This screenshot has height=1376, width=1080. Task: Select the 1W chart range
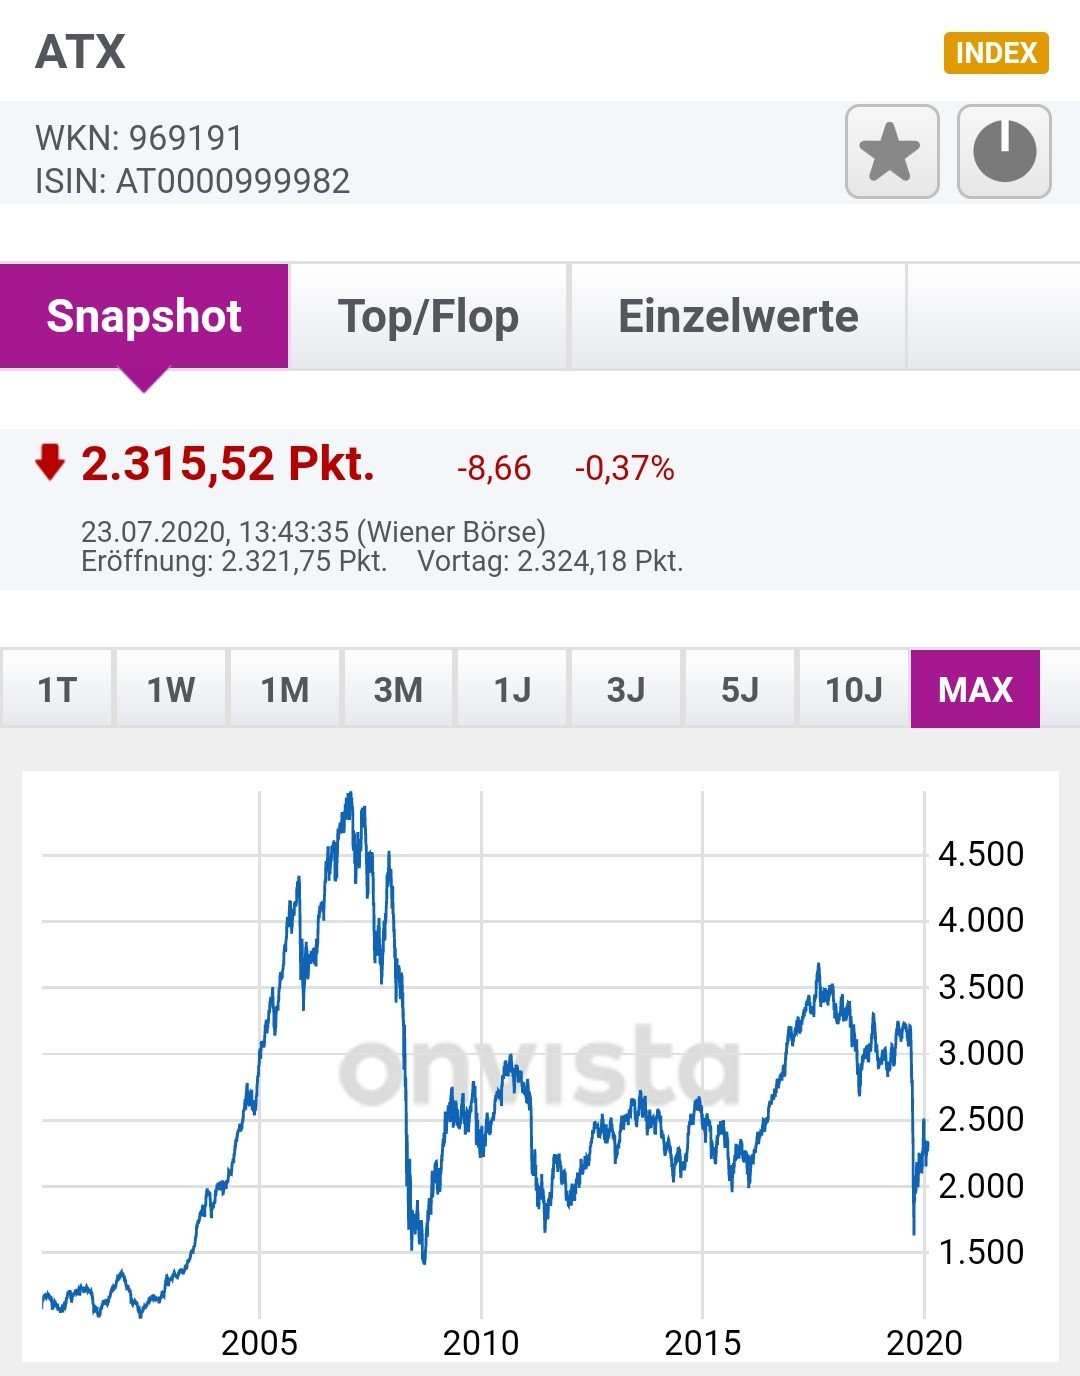pos(171,689)
